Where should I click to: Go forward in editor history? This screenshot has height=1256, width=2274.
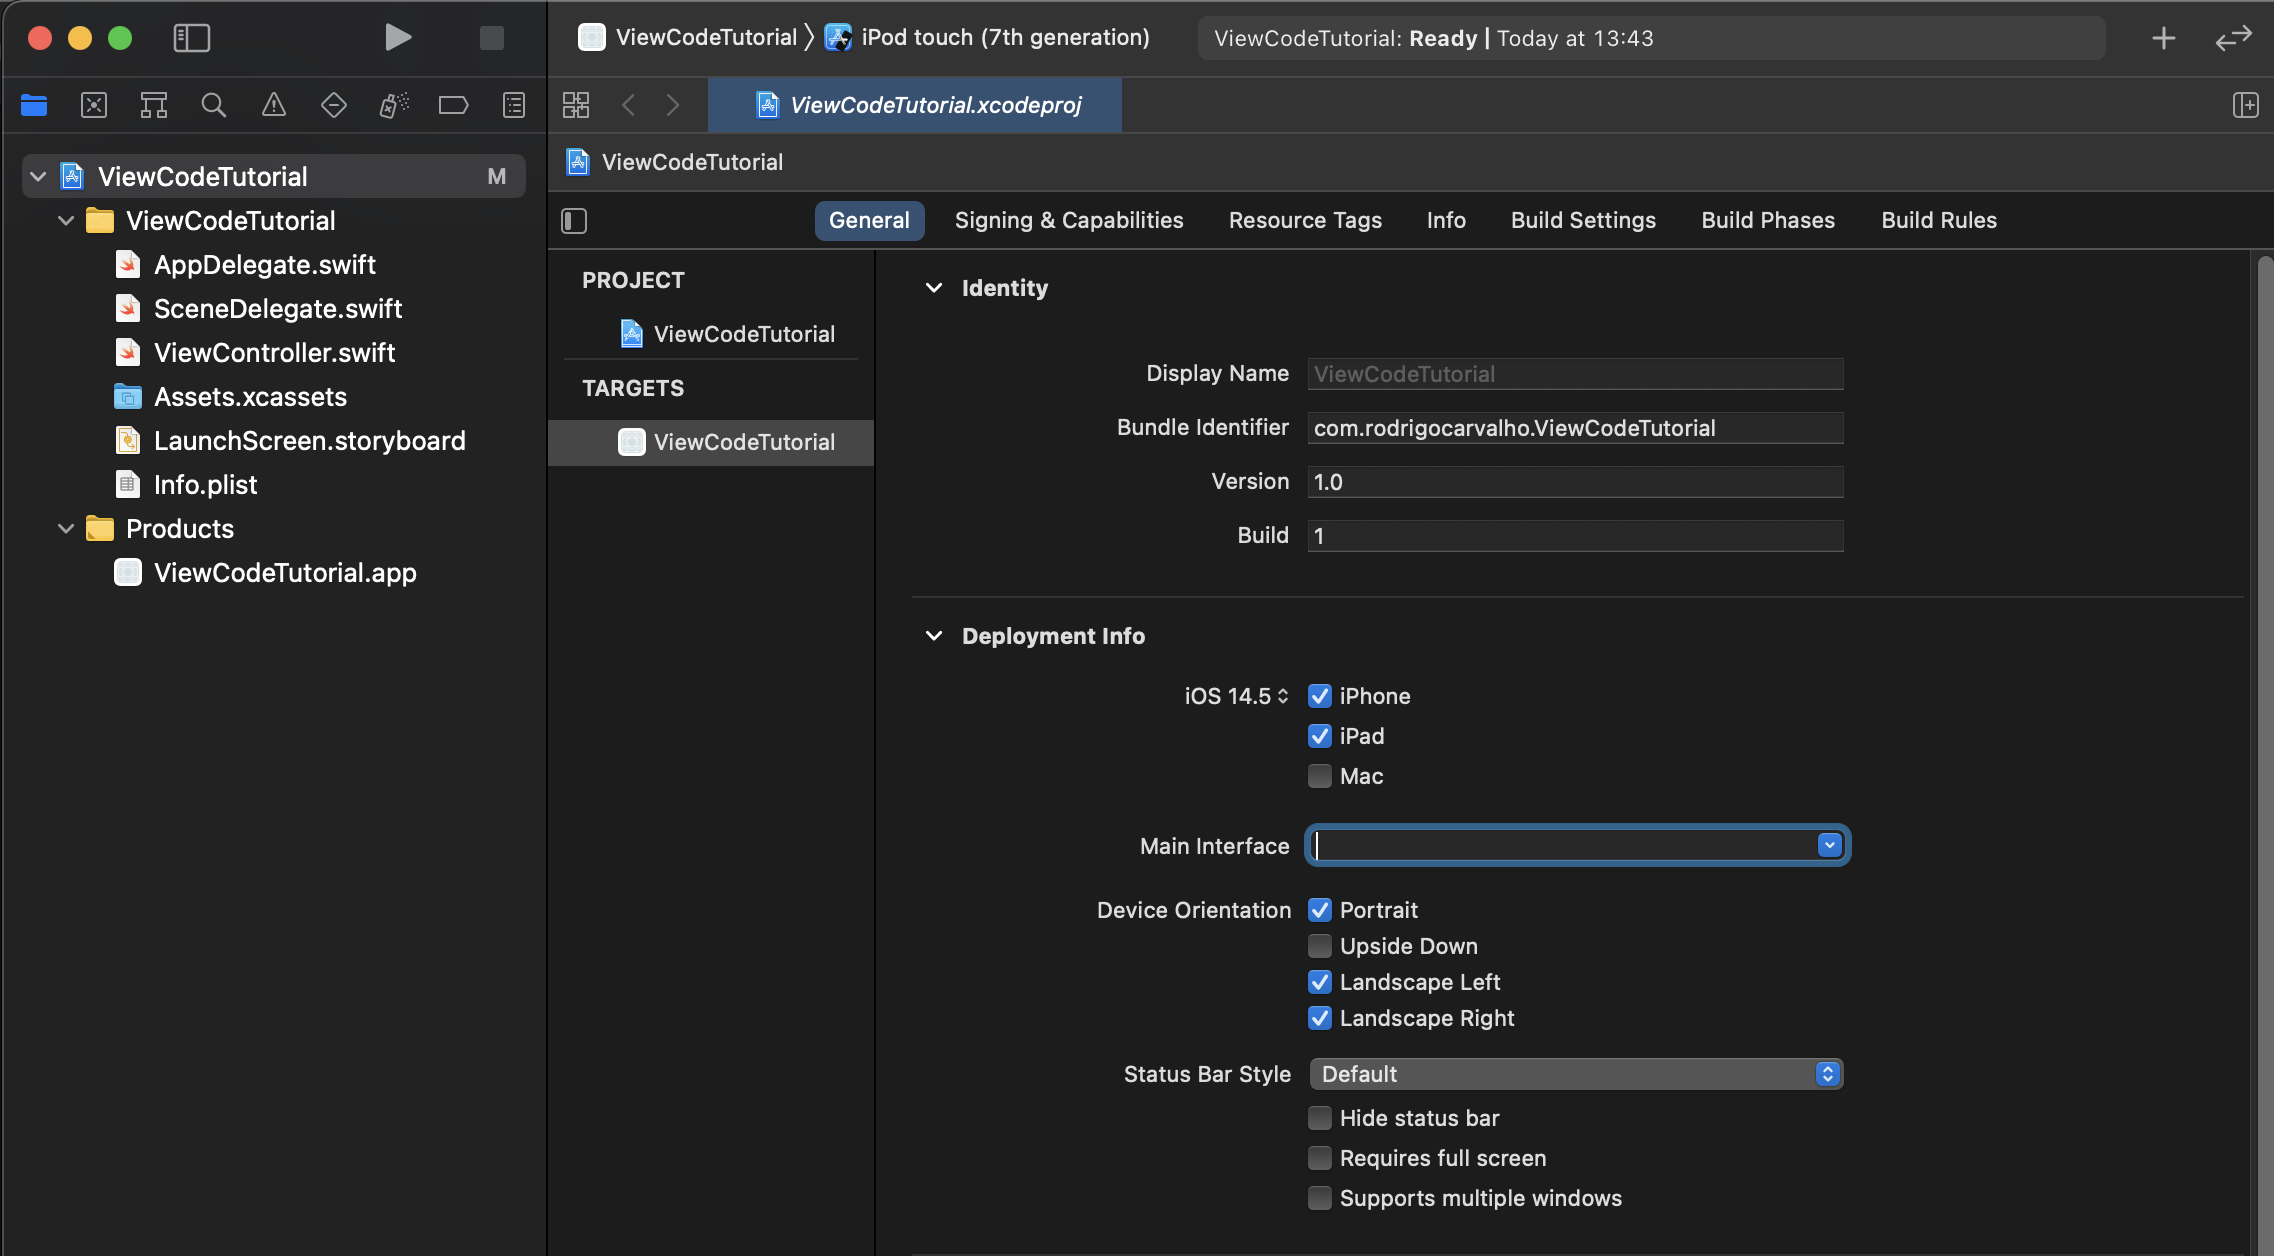coord(673,105)
